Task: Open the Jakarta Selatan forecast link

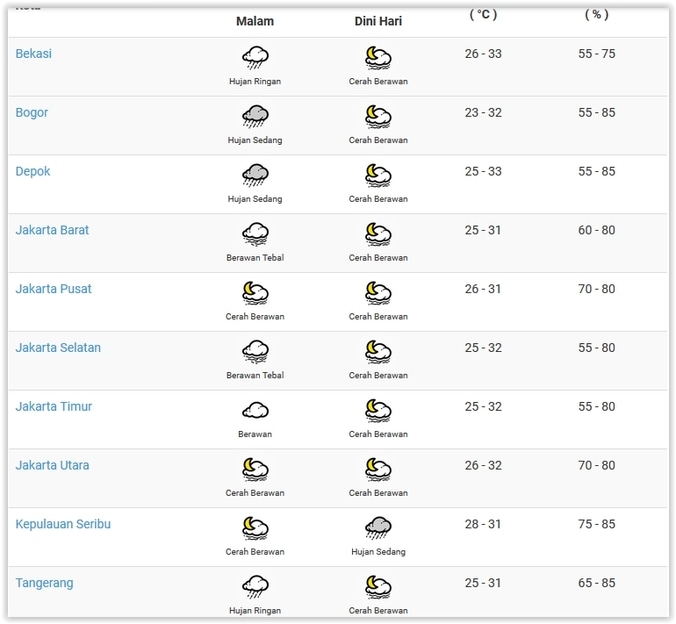Action: tap(58, 348)
